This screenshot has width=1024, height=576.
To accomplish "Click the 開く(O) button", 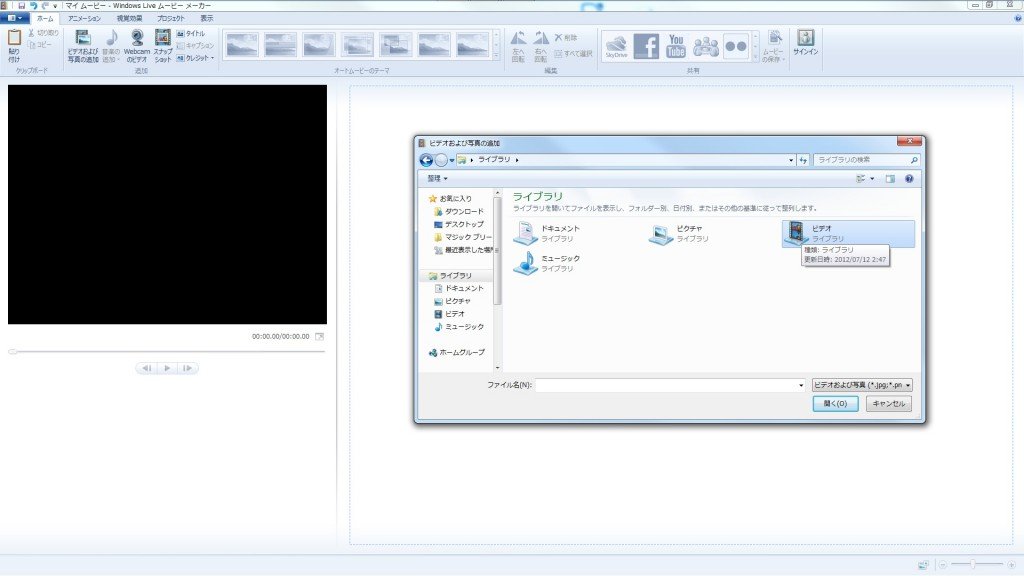I will point(835,404).
